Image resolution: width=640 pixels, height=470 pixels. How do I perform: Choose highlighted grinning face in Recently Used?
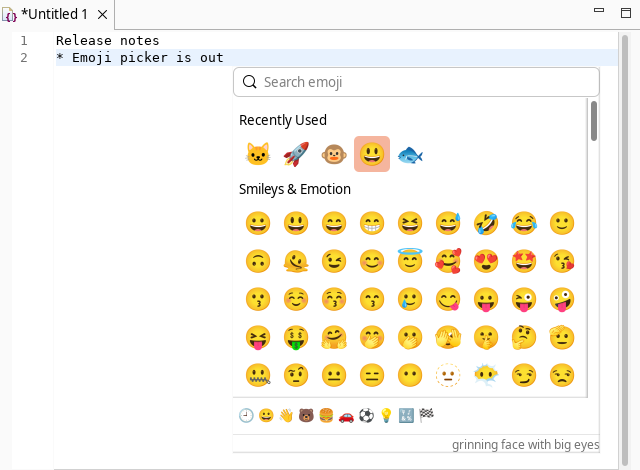coord(372,154)
